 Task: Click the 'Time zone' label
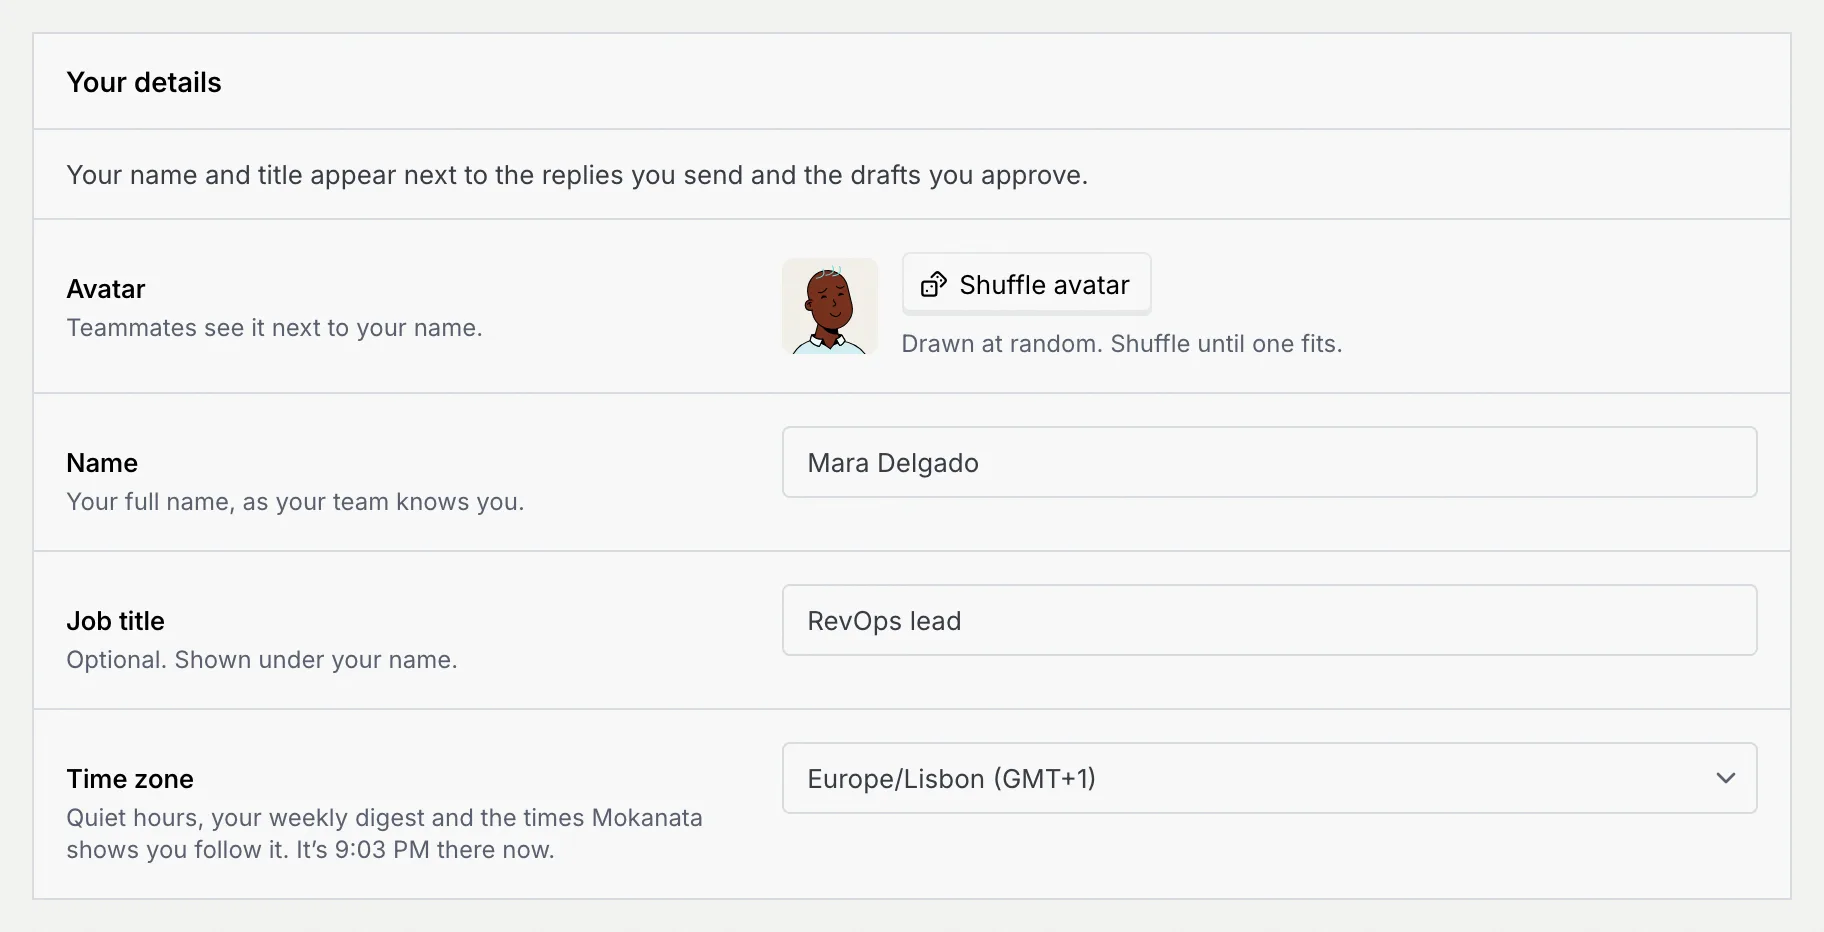coord(130,779)
